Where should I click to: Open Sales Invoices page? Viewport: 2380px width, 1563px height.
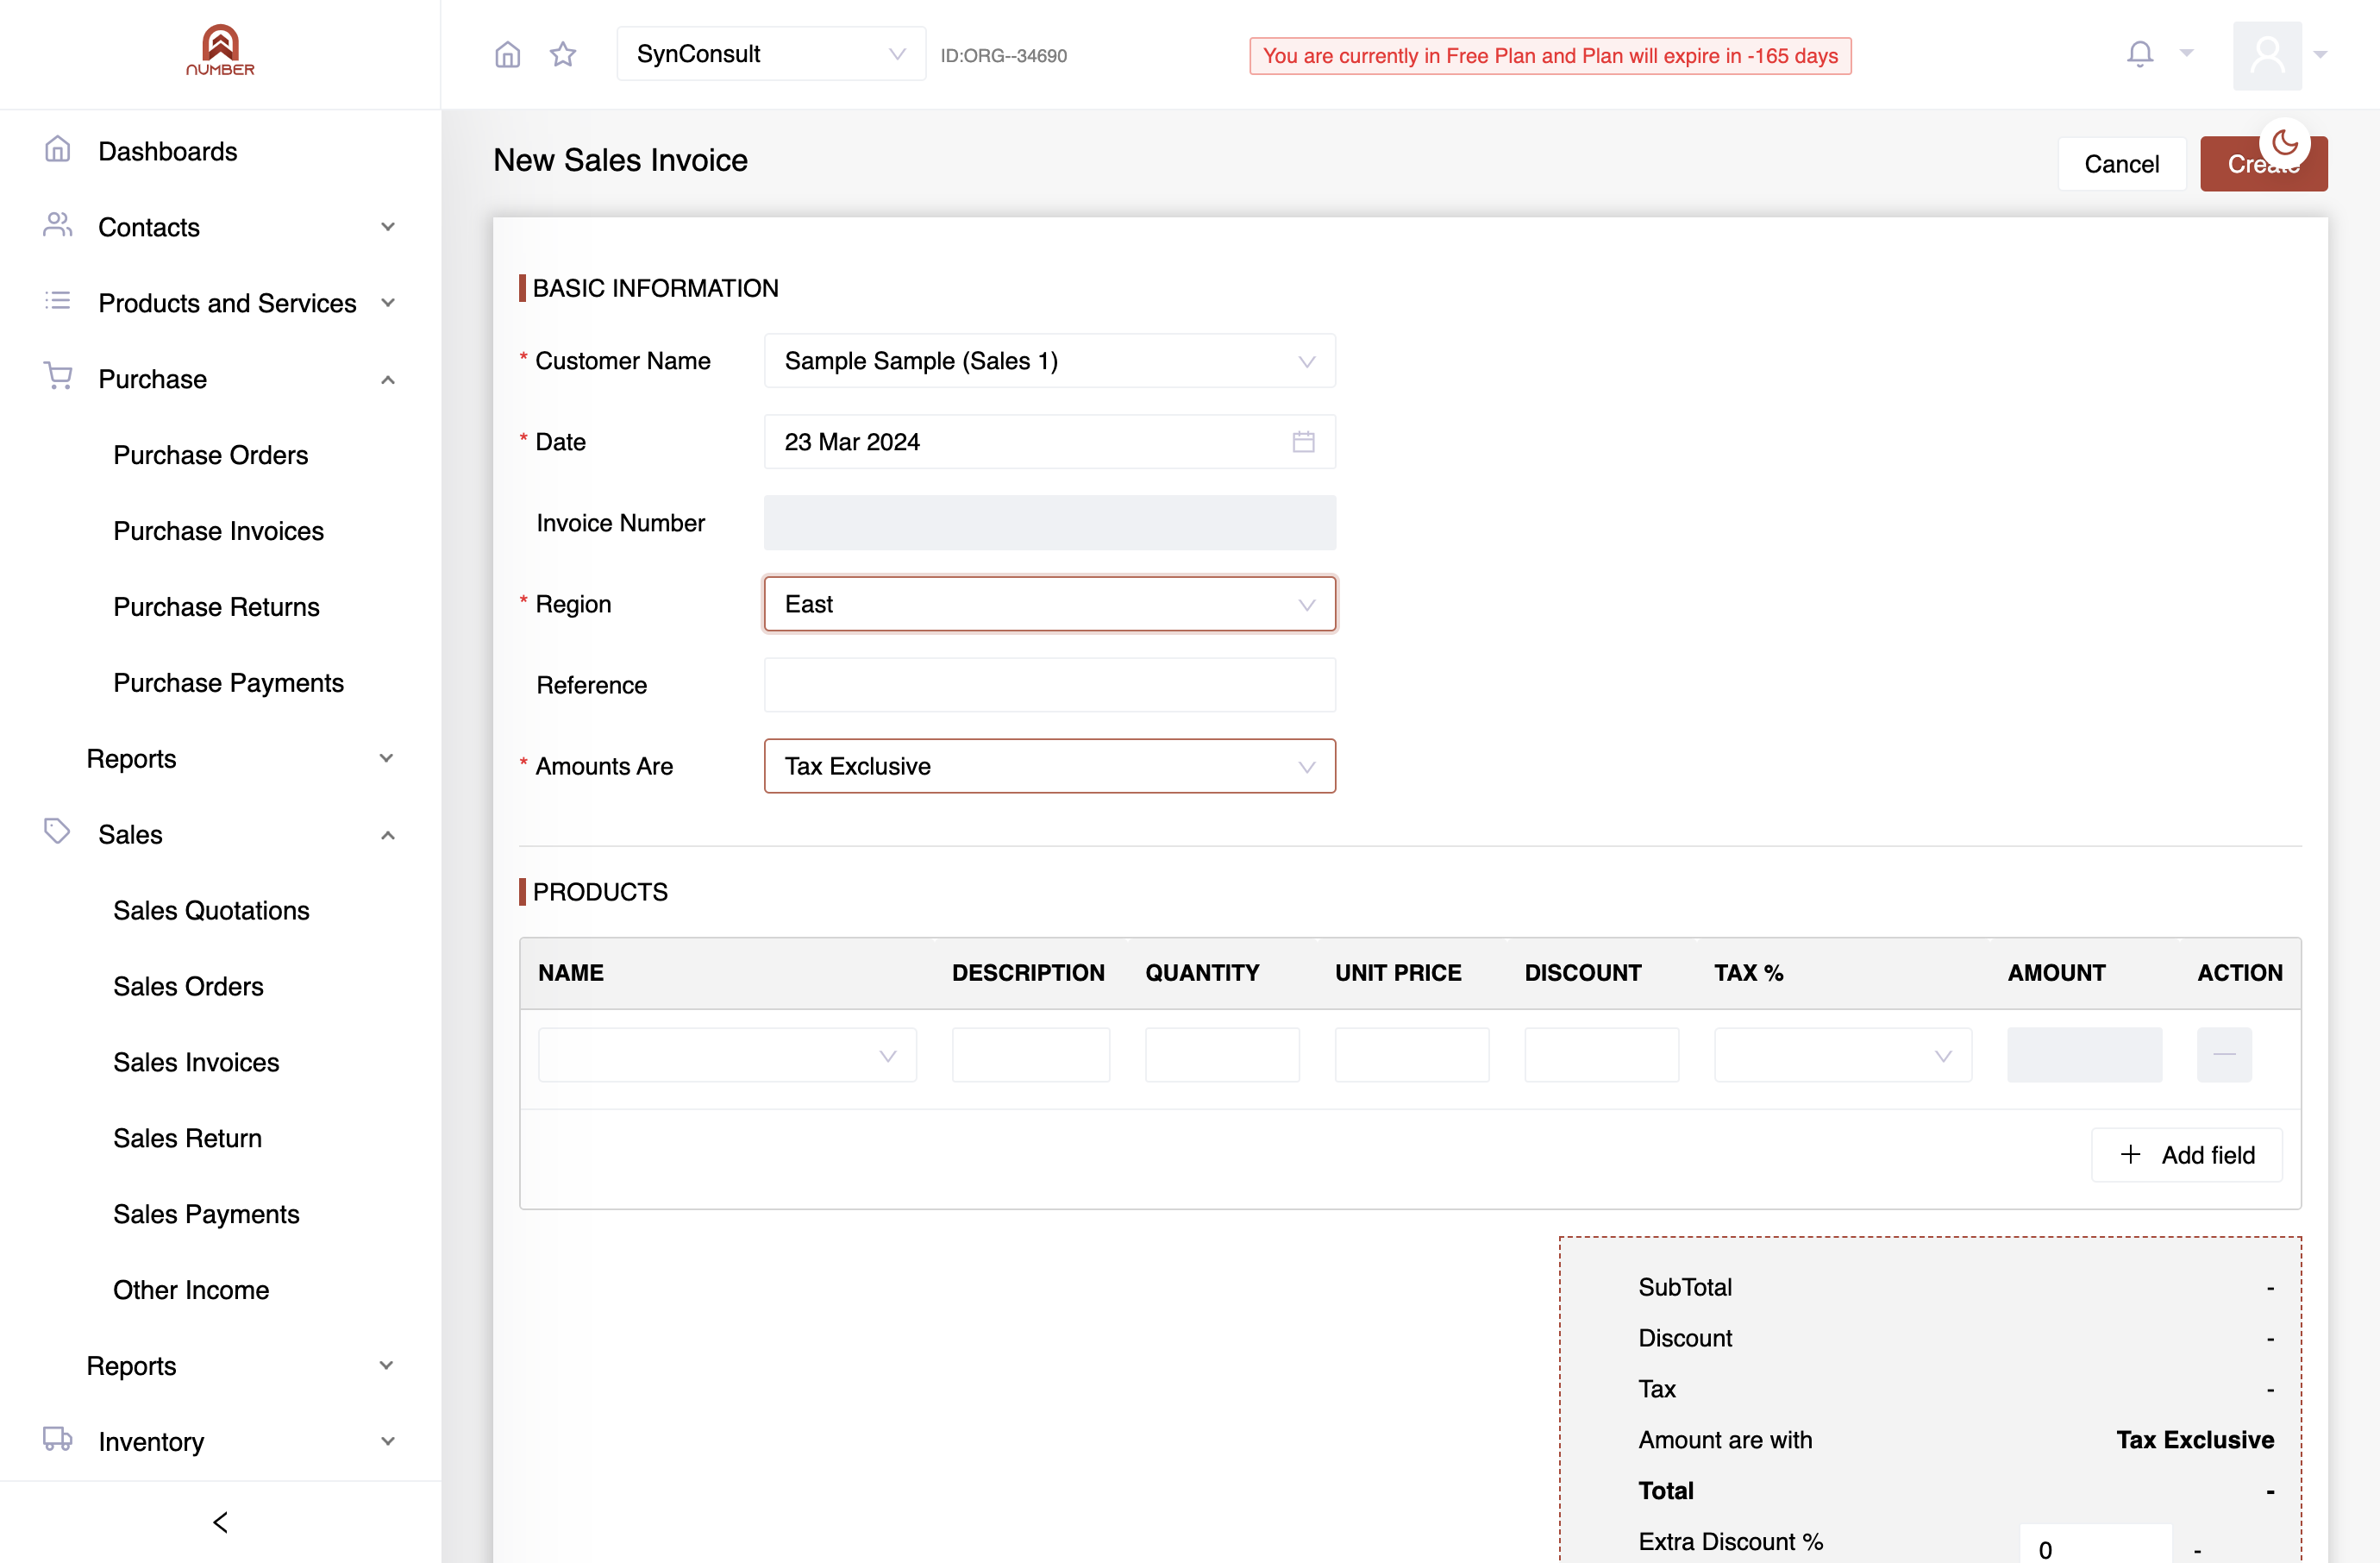pyautogui.click(x=196, y=1062)
